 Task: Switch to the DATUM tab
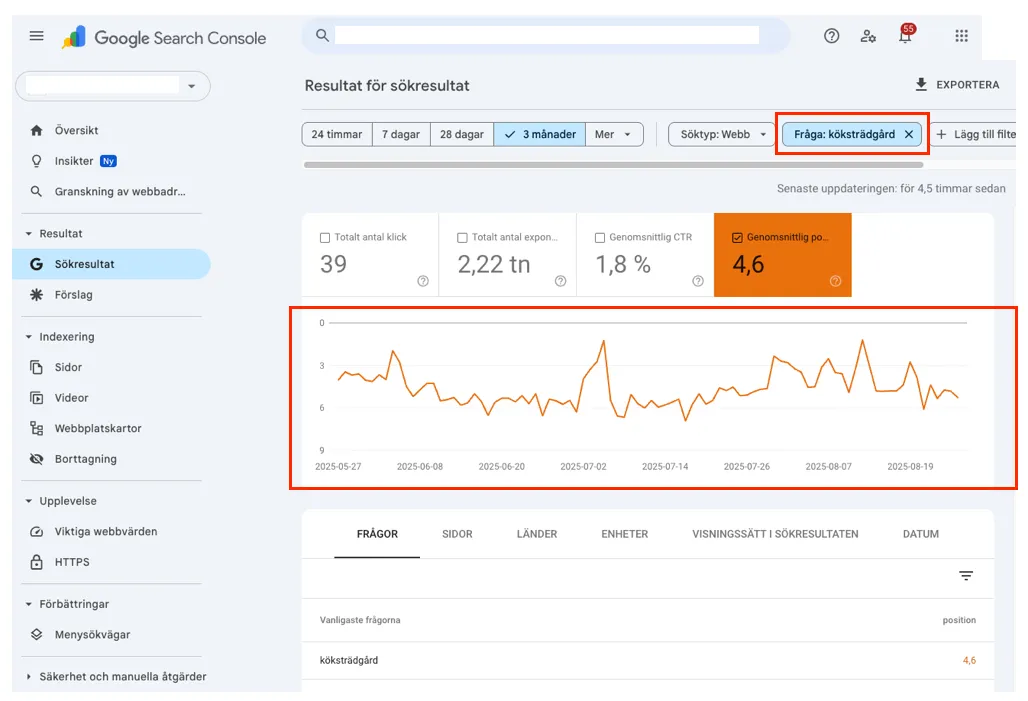coord(920,534)
